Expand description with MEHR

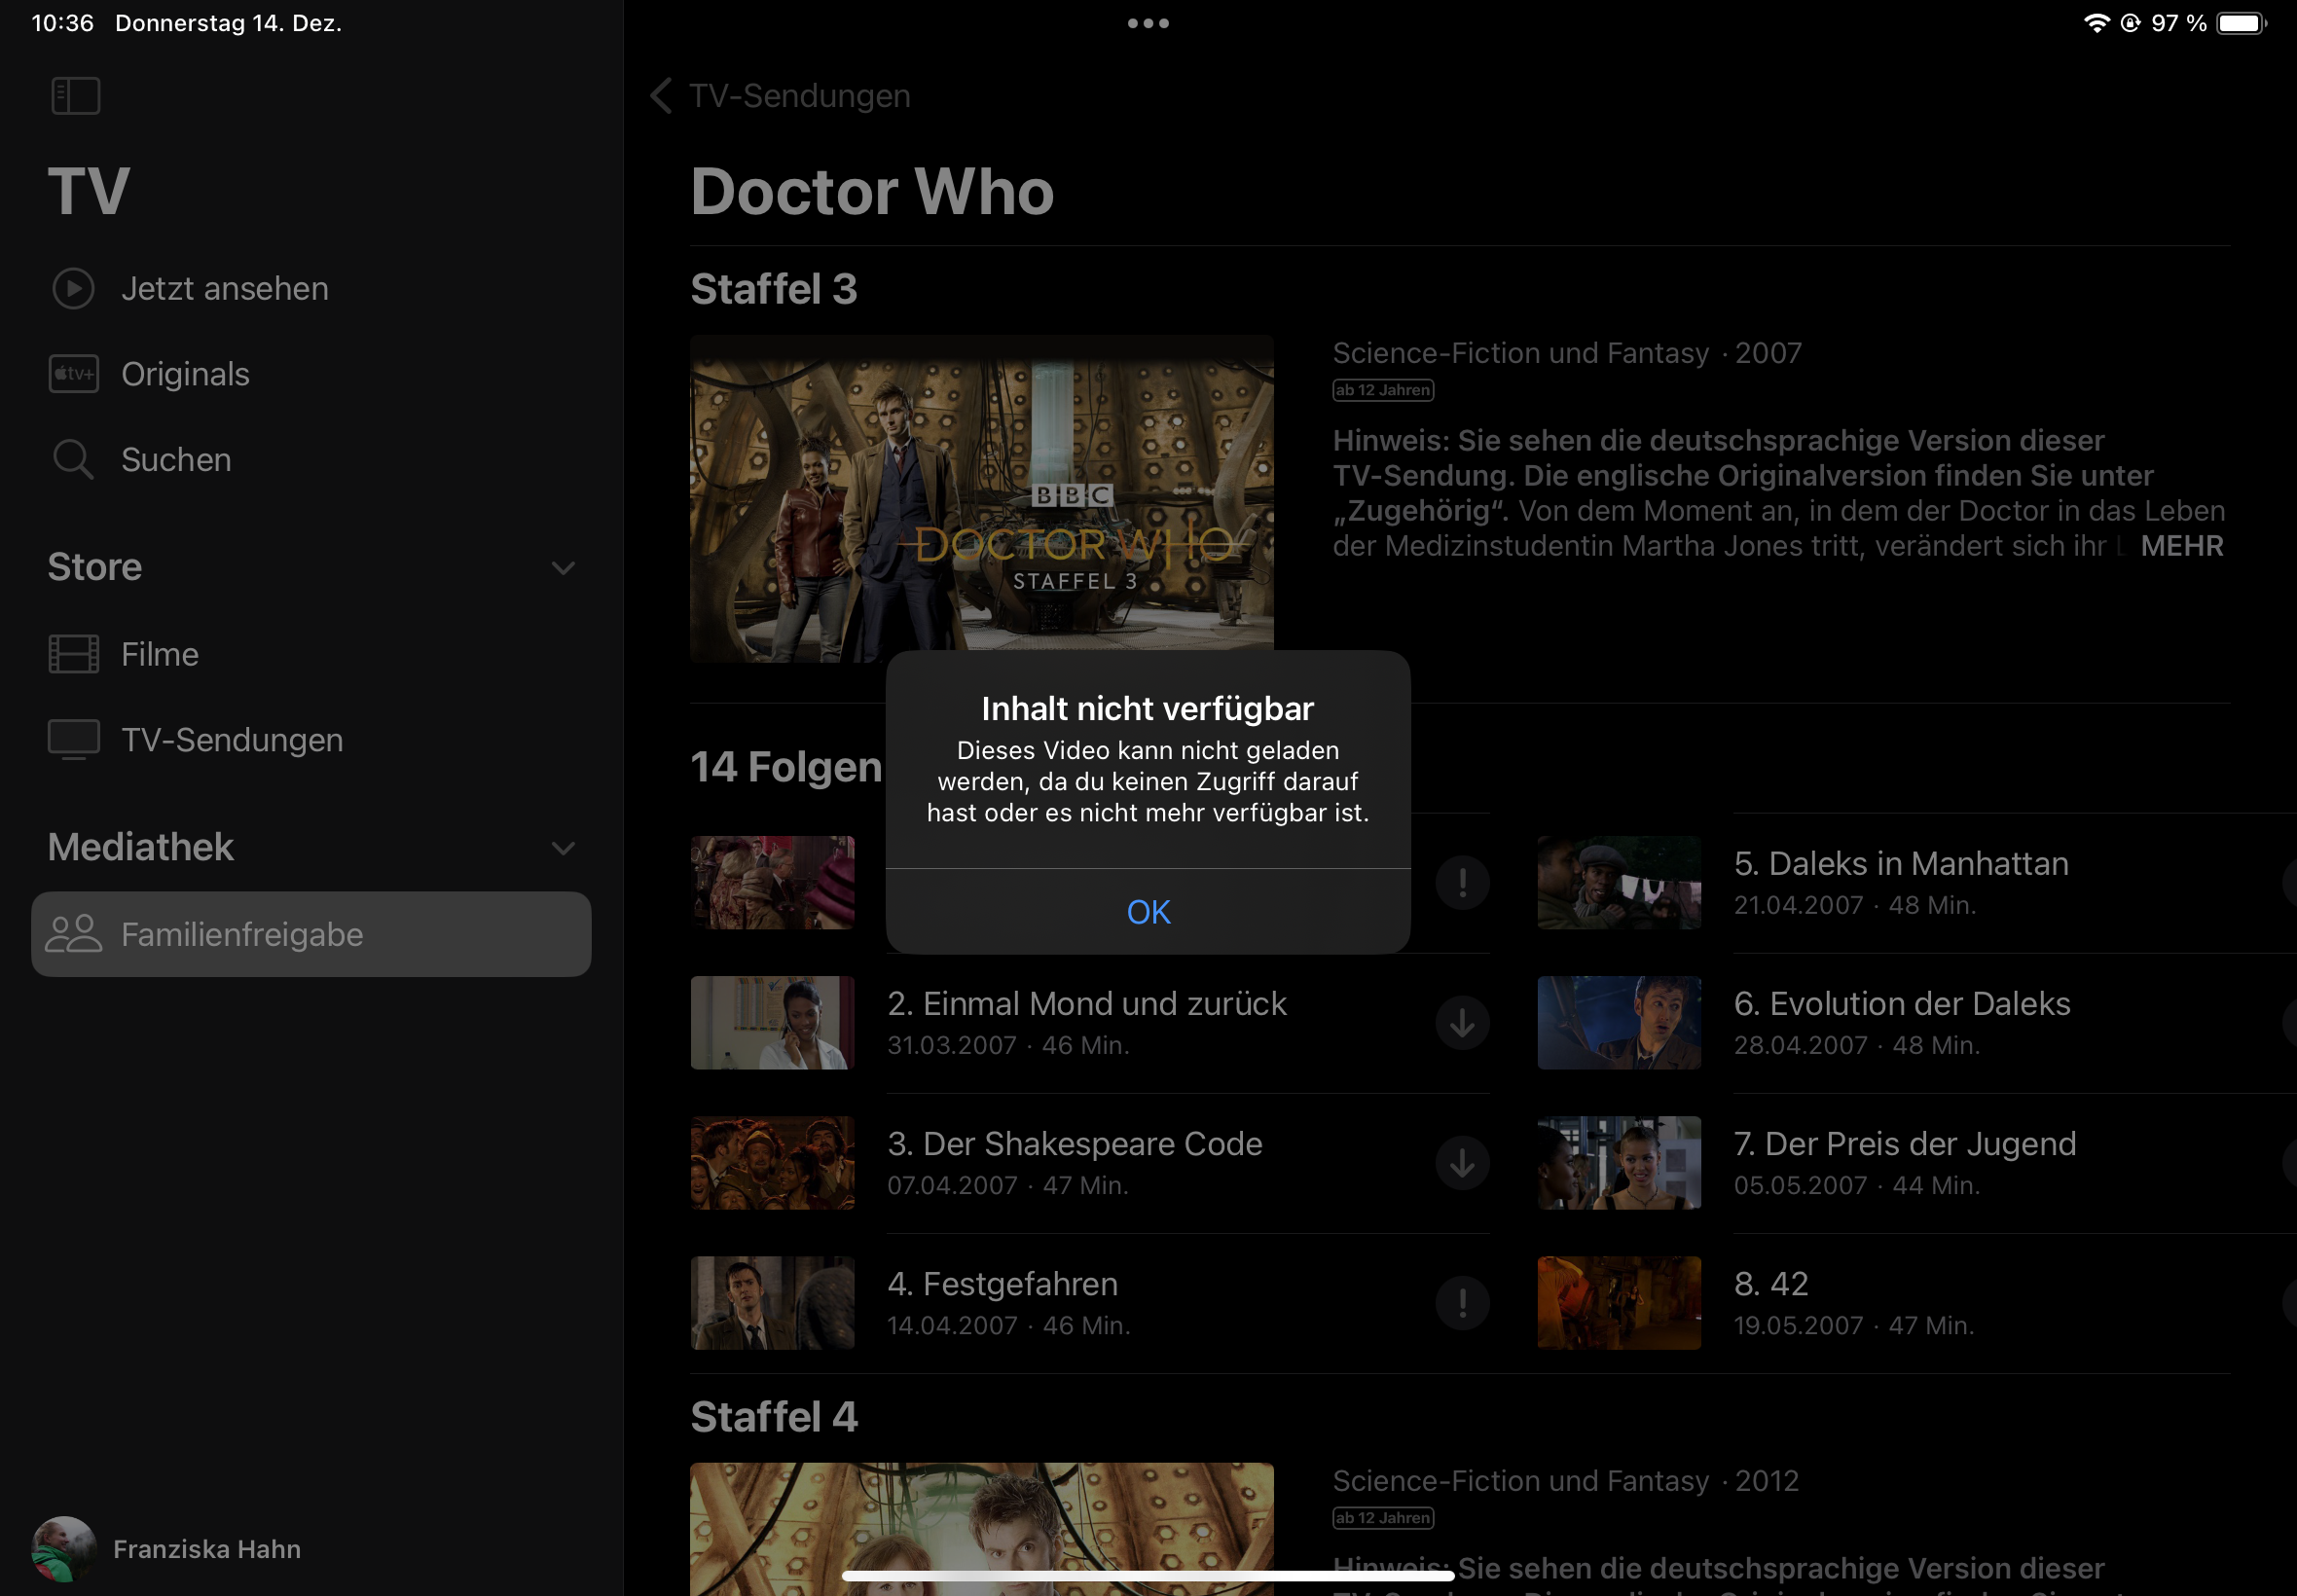(x=2181, y=546)
